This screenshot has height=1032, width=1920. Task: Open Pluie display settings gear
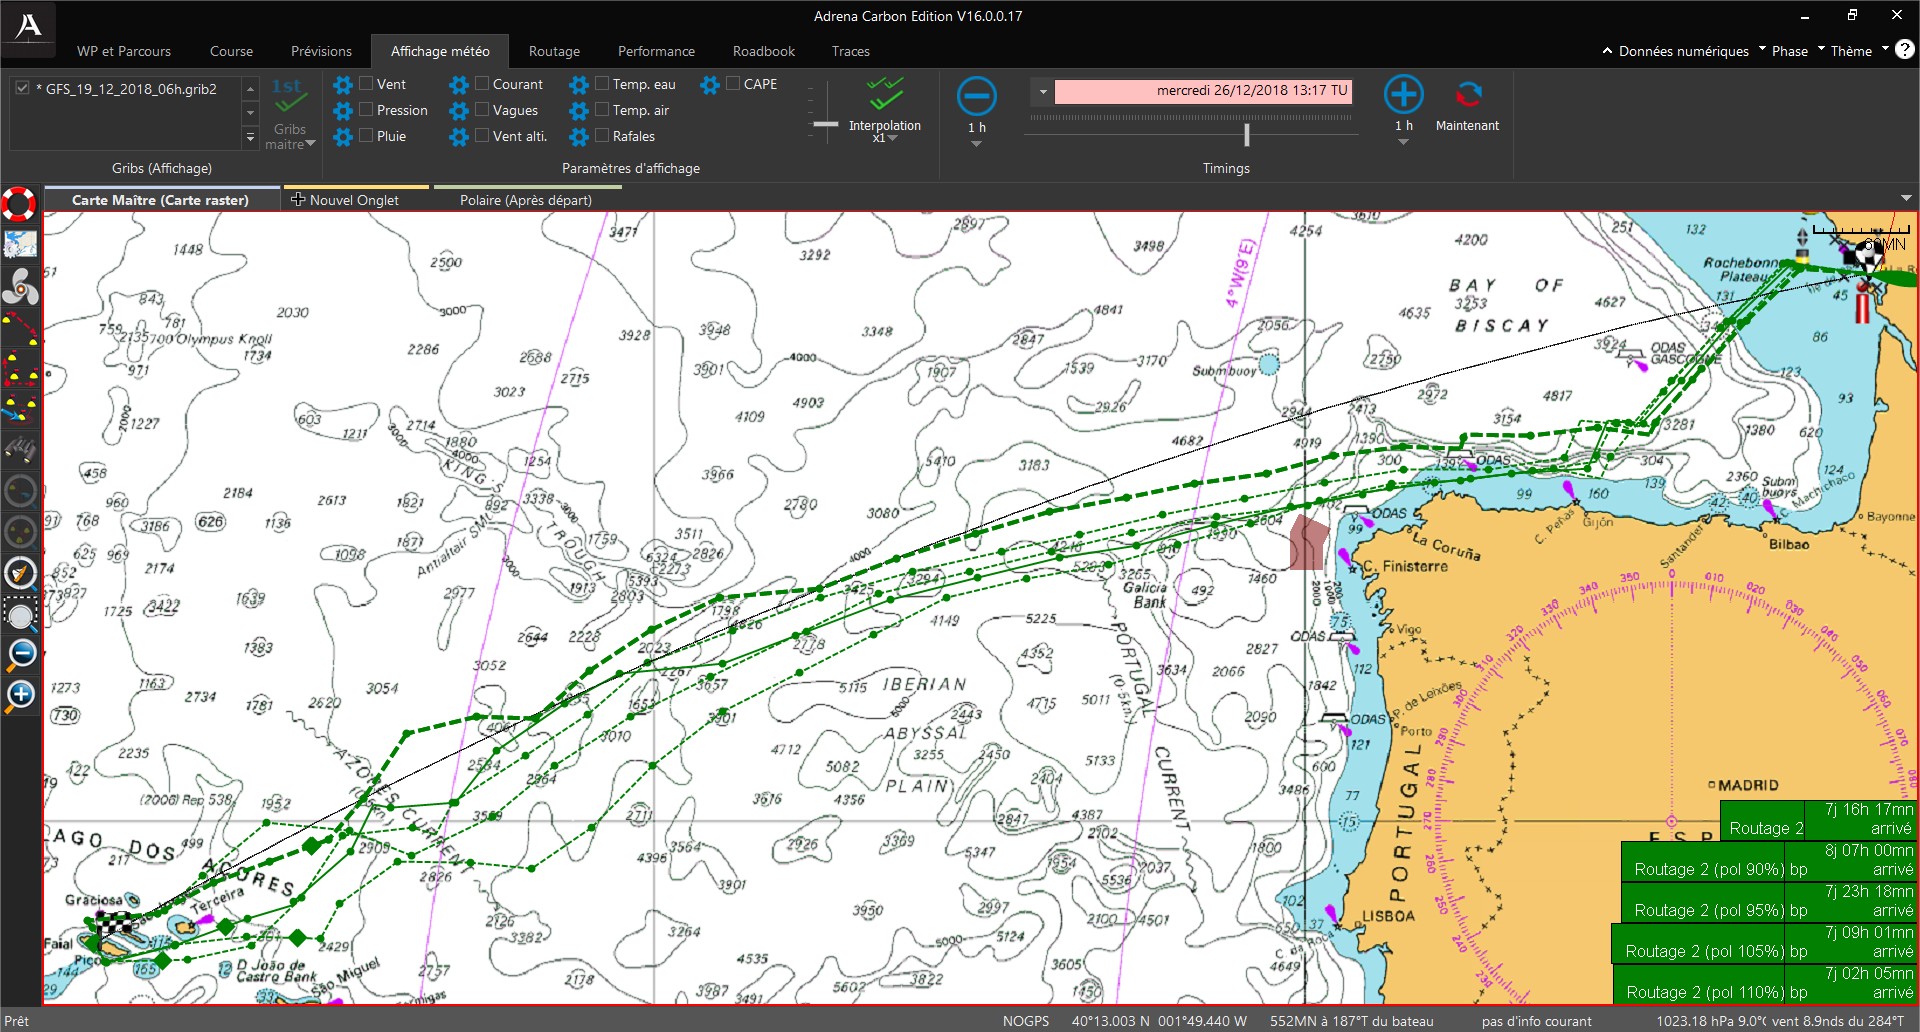coord(343,137)
